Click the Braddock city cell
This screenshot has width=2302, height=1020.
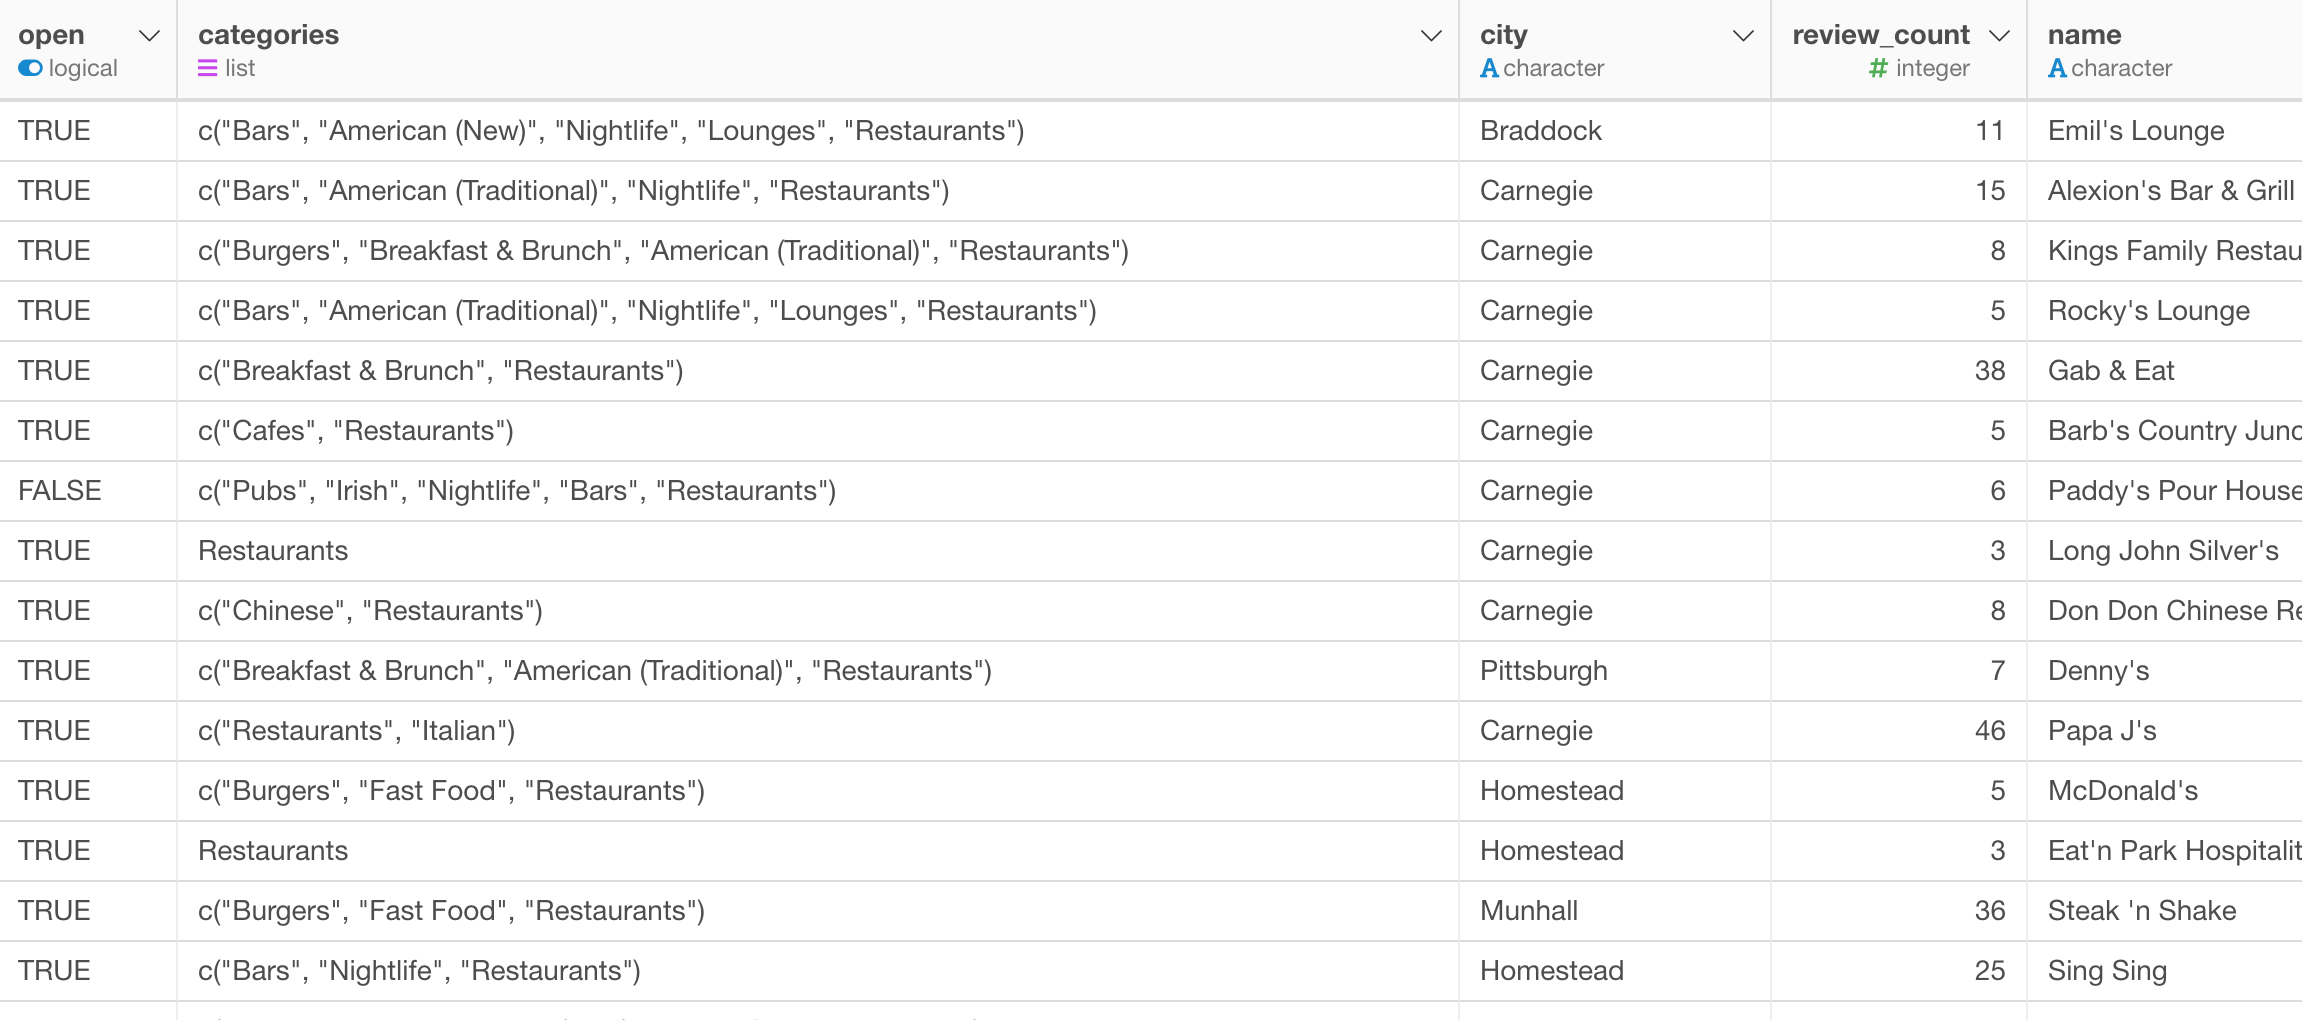coord(1615,131)
